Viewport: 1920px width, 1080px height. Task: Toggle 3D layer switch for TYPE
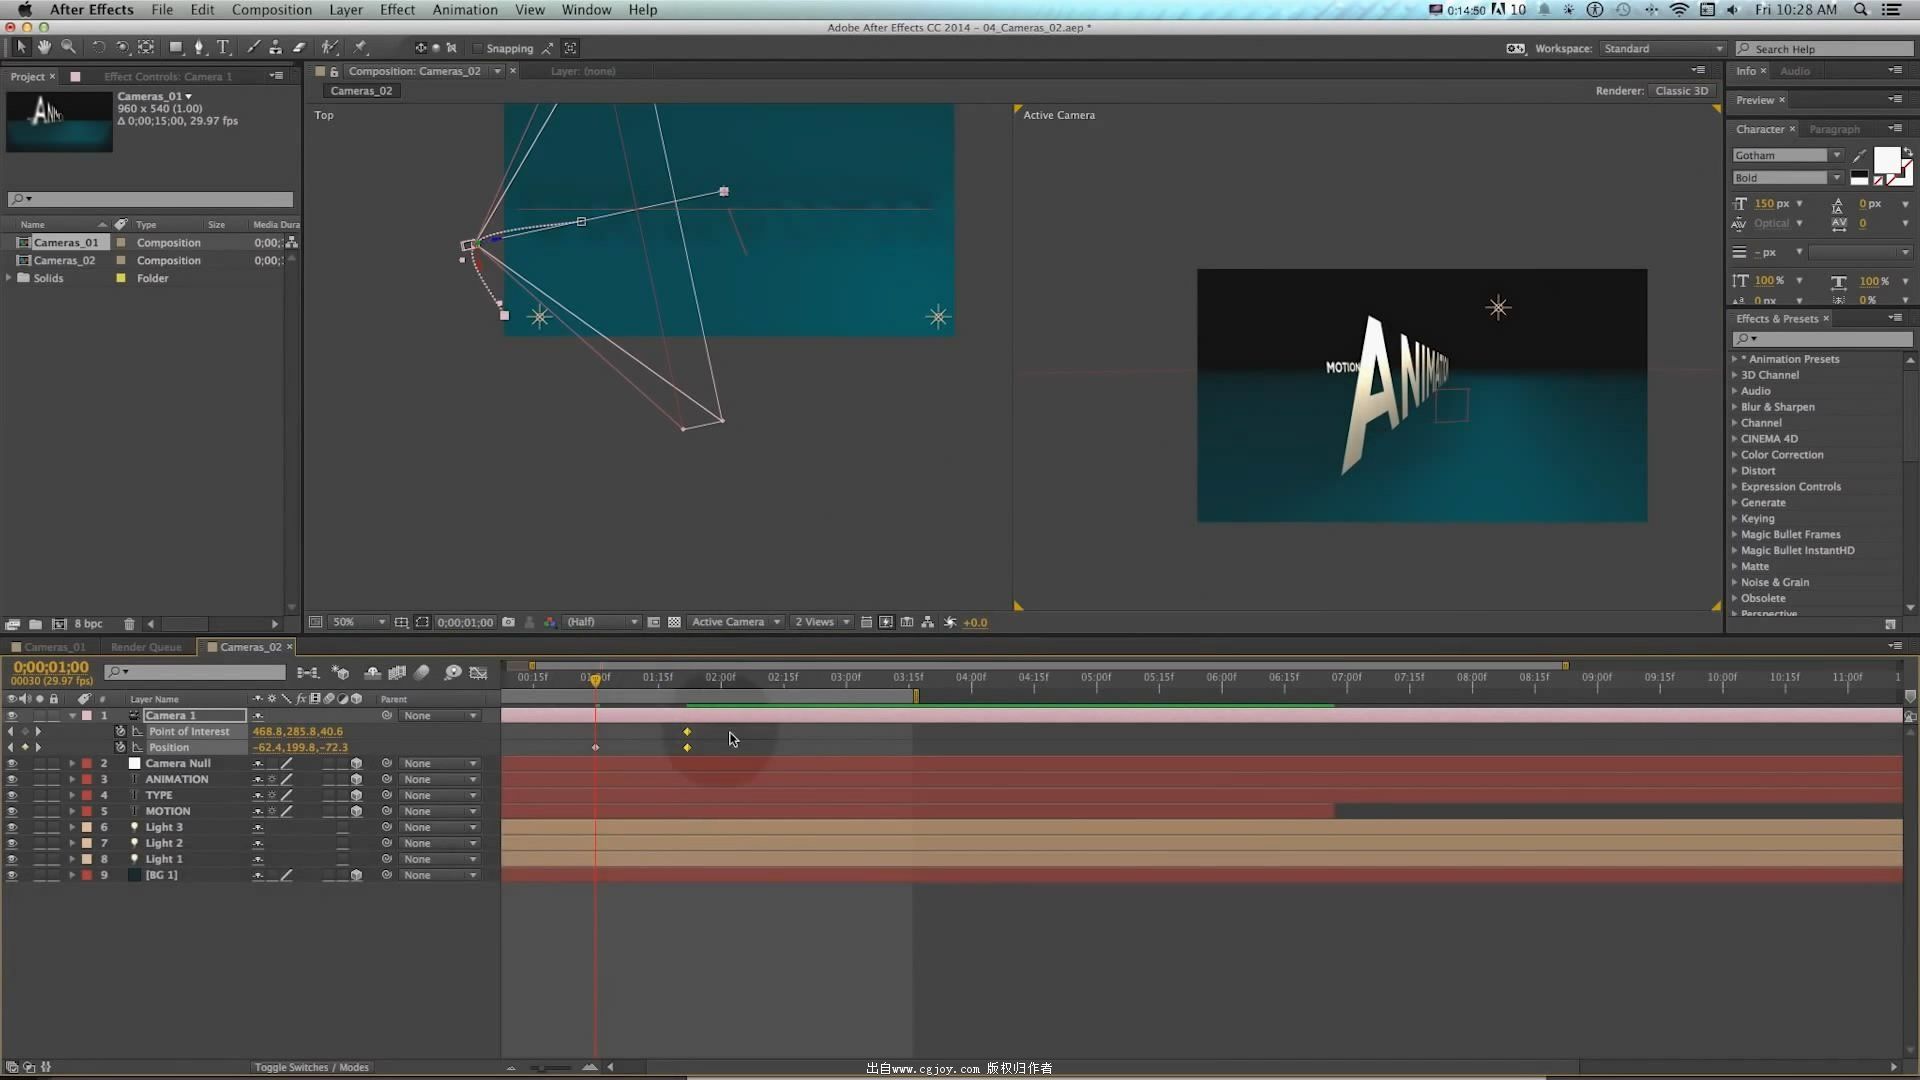point(356,796)
